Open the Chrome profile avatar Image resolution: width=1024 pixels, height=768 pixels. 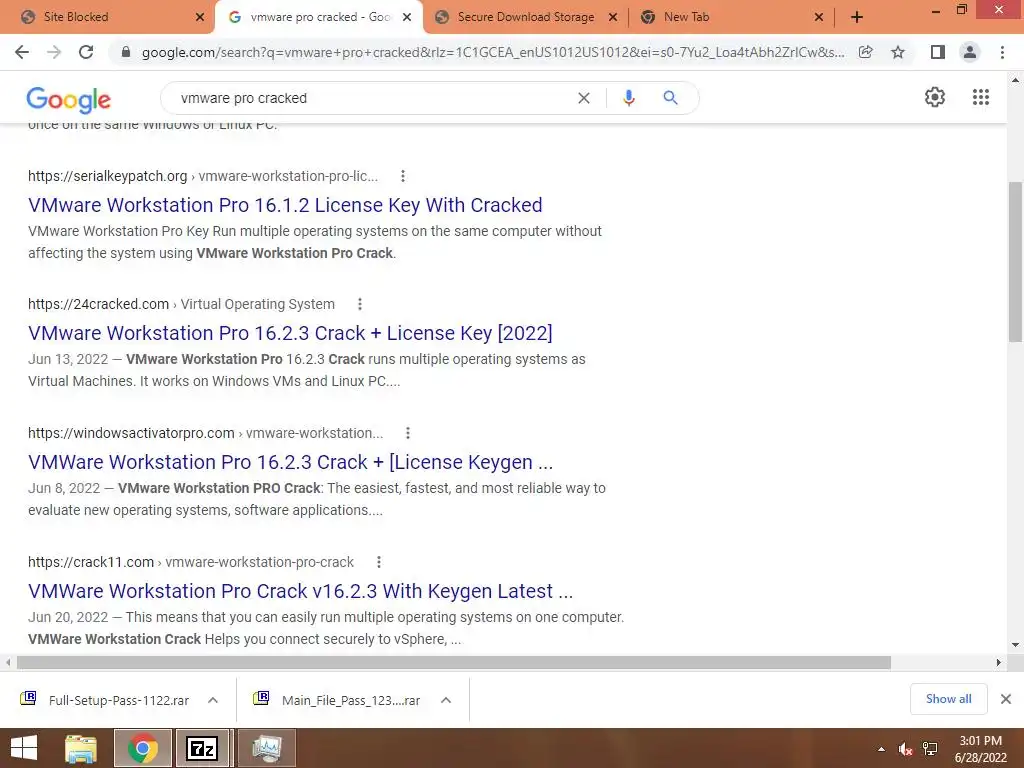click(970, 52)
